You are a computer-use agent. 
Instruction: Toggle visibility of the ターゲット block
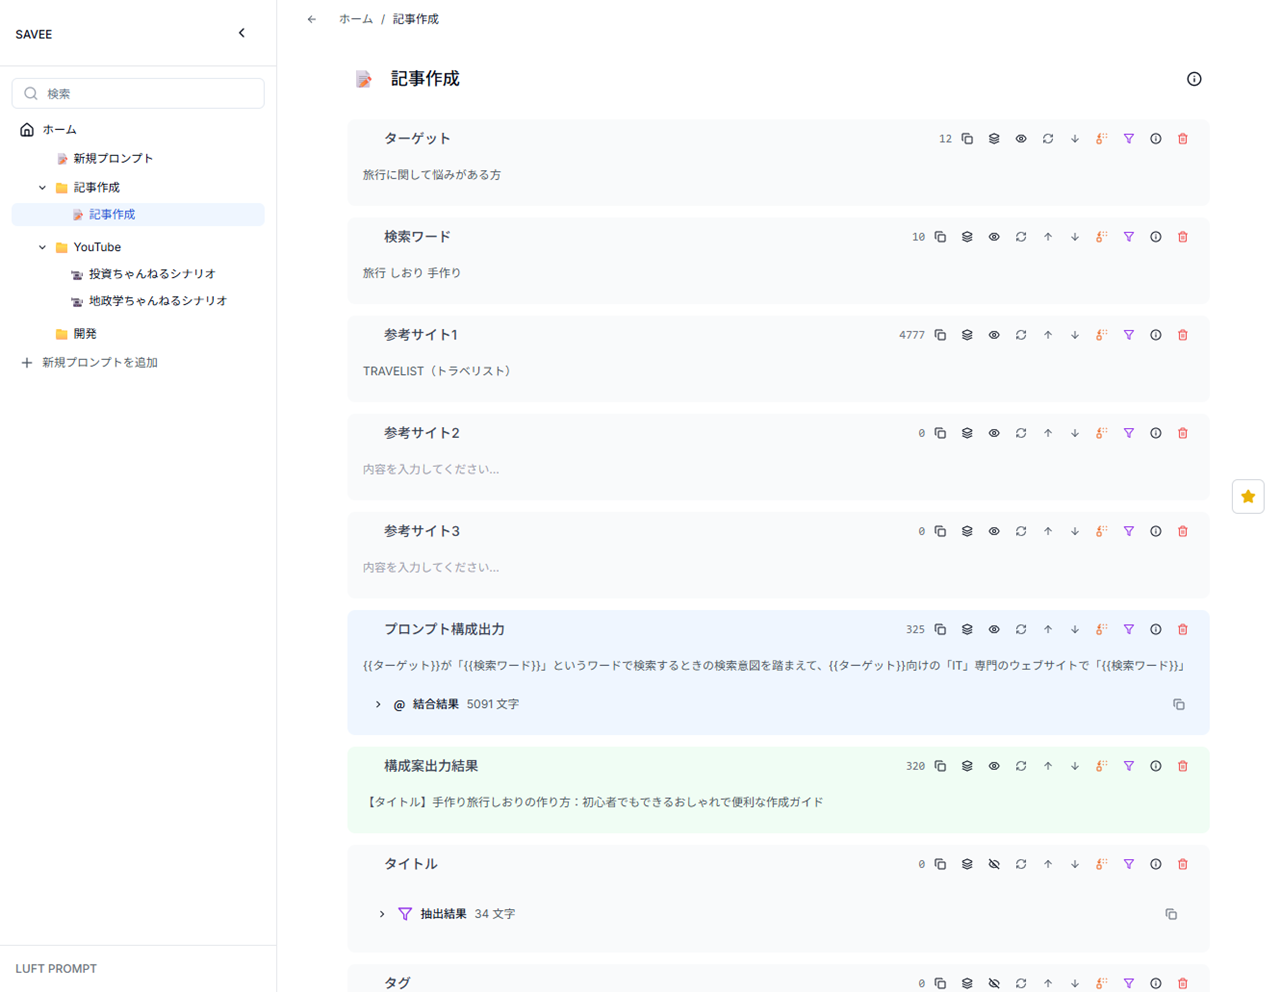click(x=1021, y=139)
